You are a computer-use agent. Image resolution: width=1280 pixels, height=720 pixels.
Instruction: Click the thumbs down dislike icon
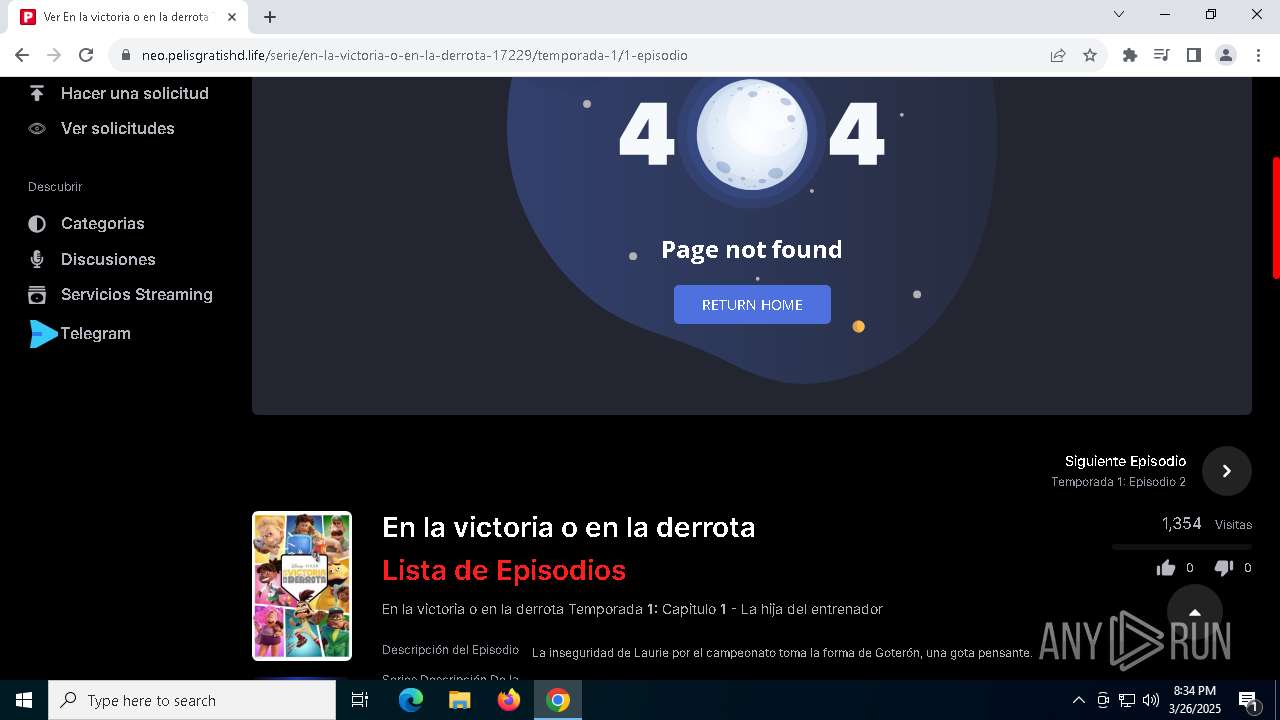coord(1223,568)
